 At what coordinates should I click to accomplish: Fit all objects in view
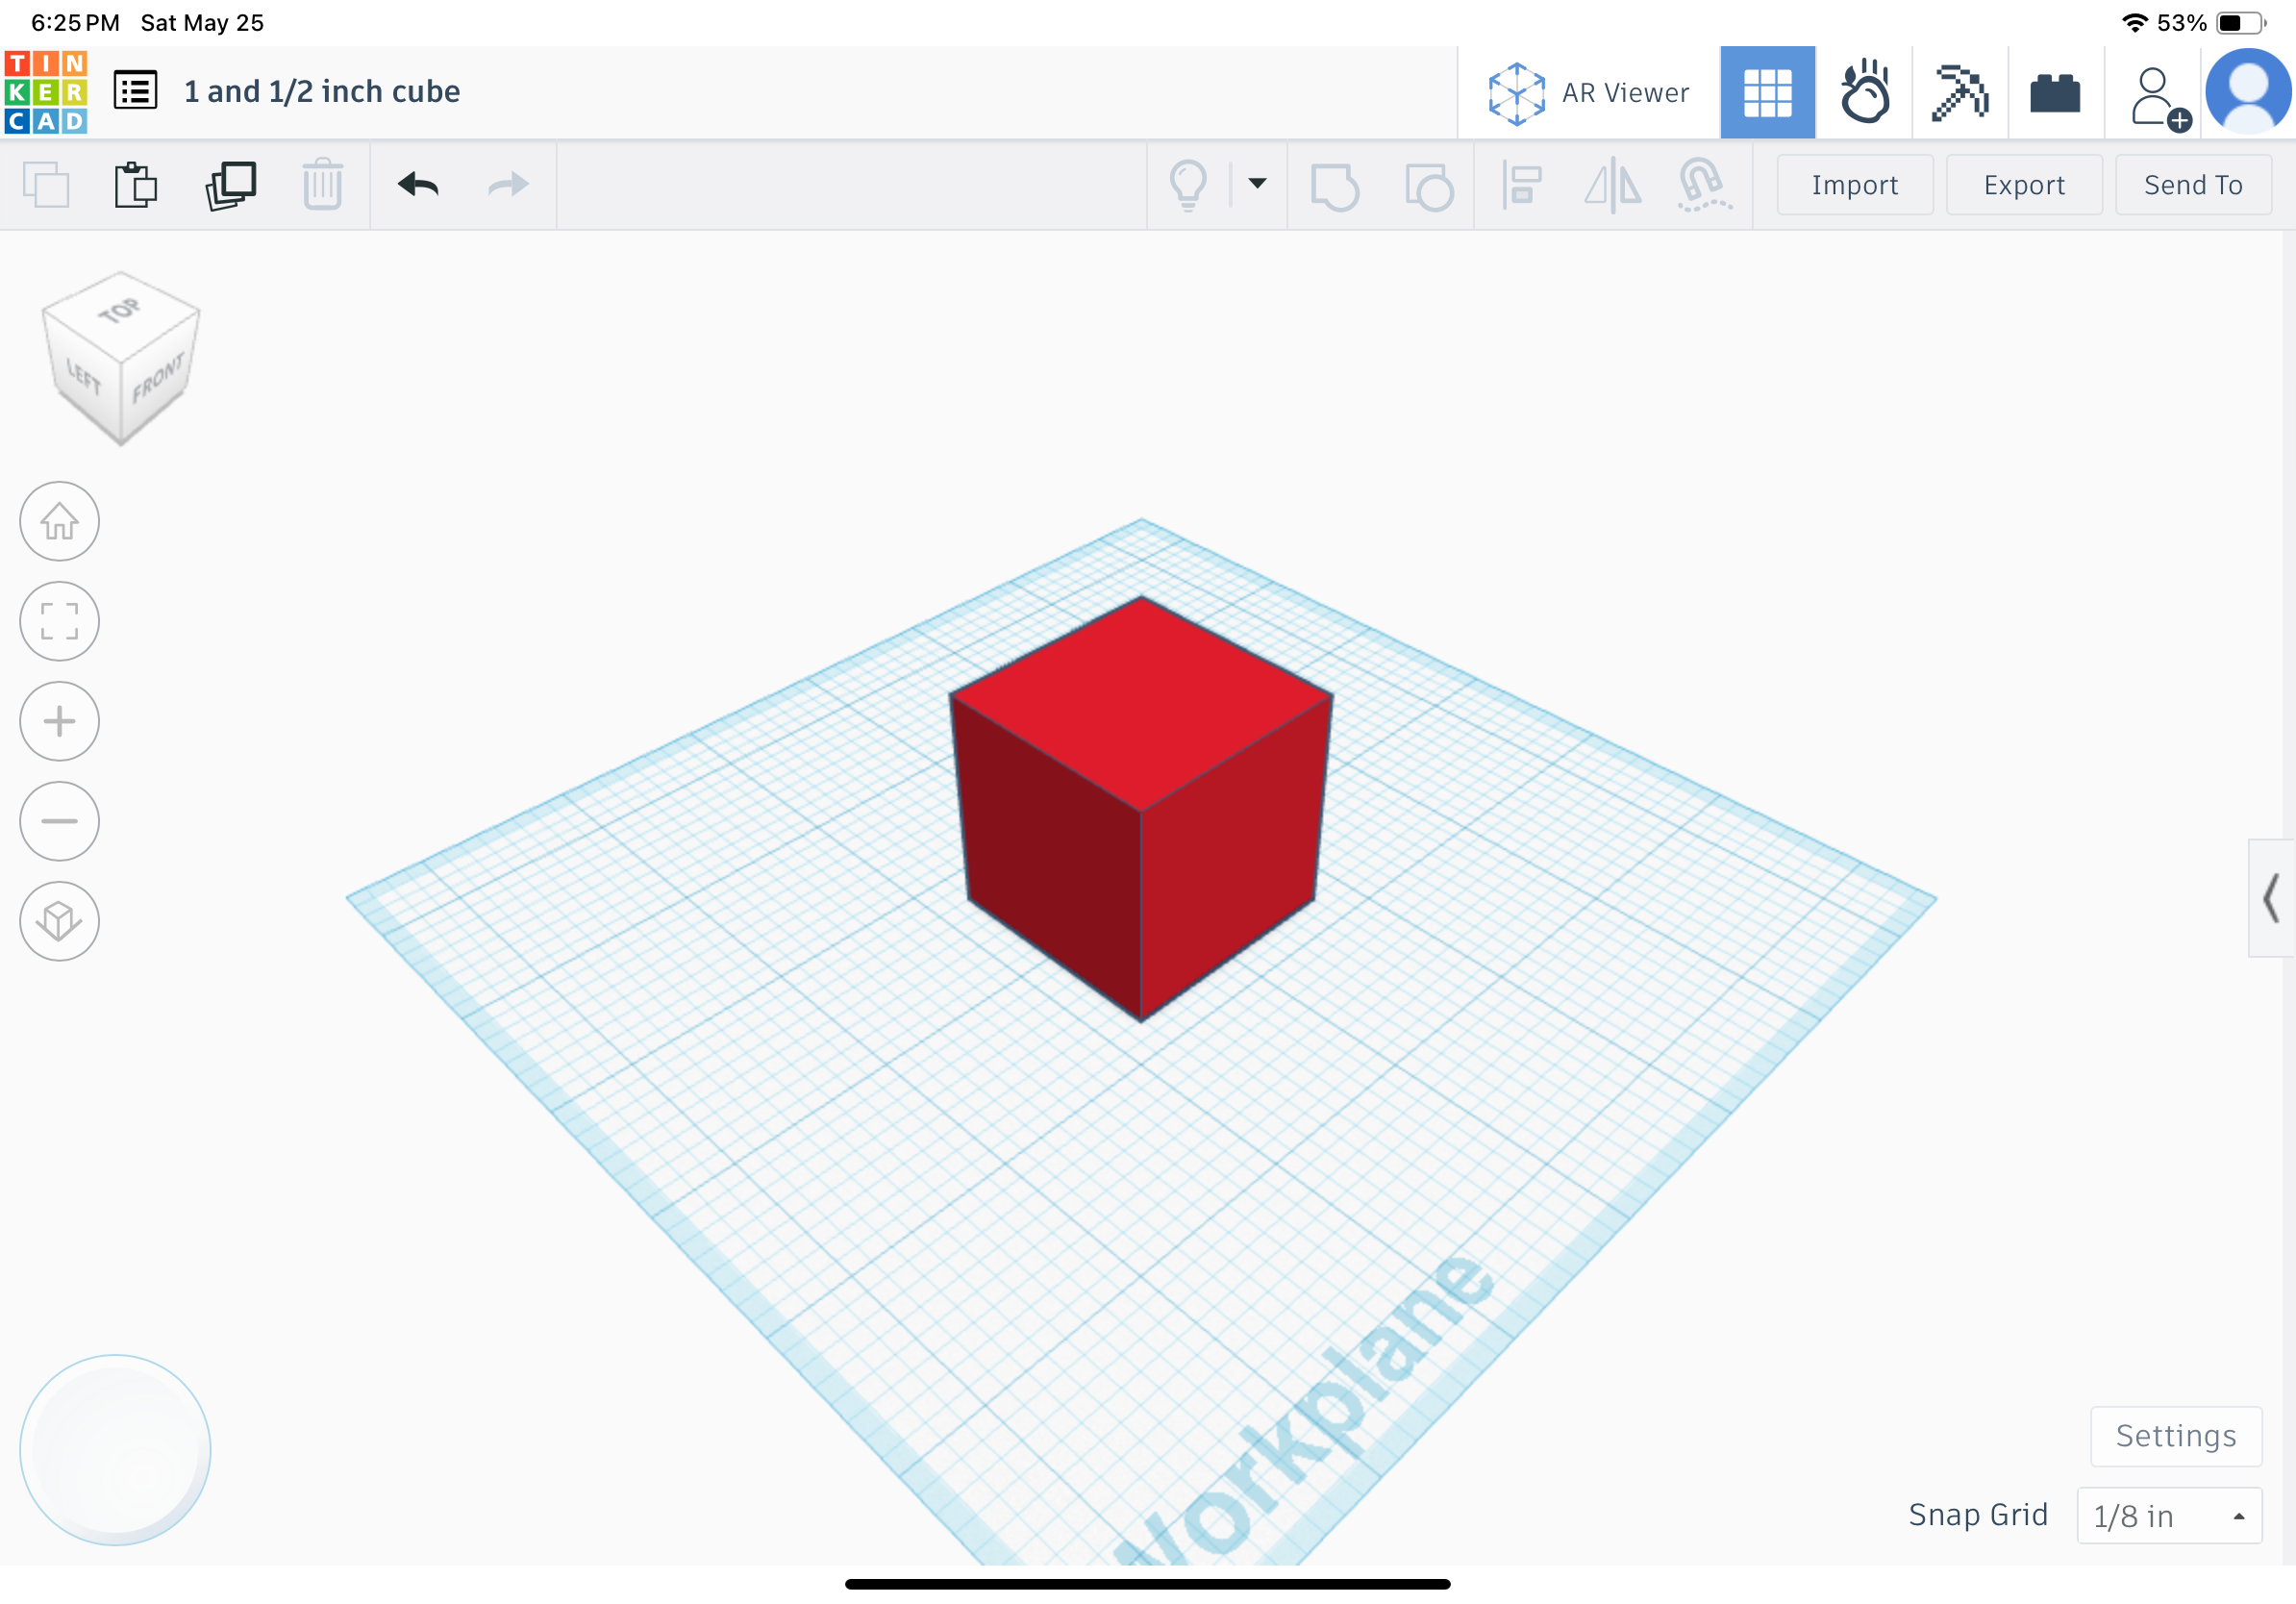(59, 621)
